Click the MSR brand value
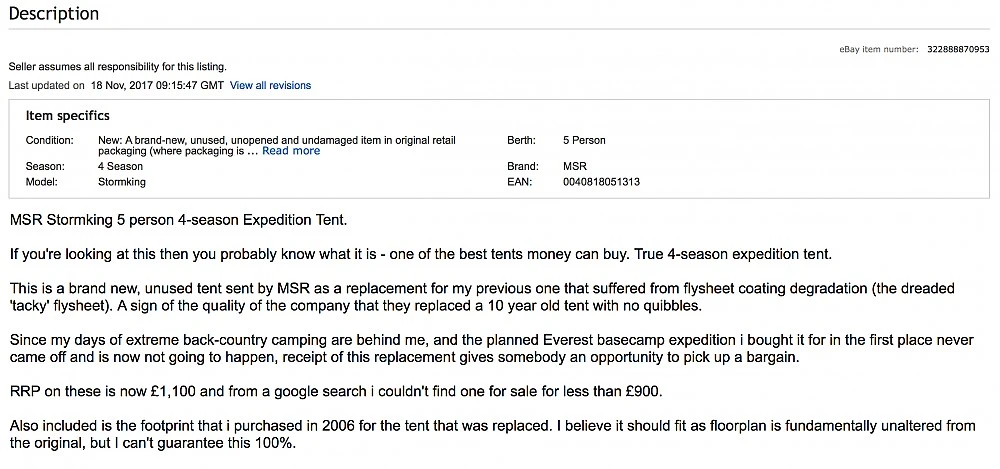The width and height of the screenshot is (1000, 469). tap(575, 166)
